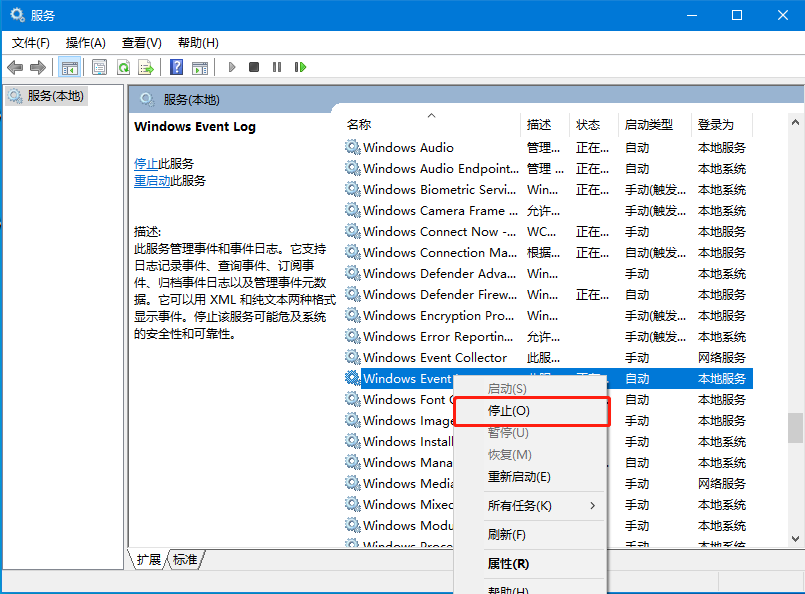Image resolution: width=805 pixels, height=594 pixels.
Task: Switch to the 扩展 tab
Action: pyautogui.click(x=149, y=560)
